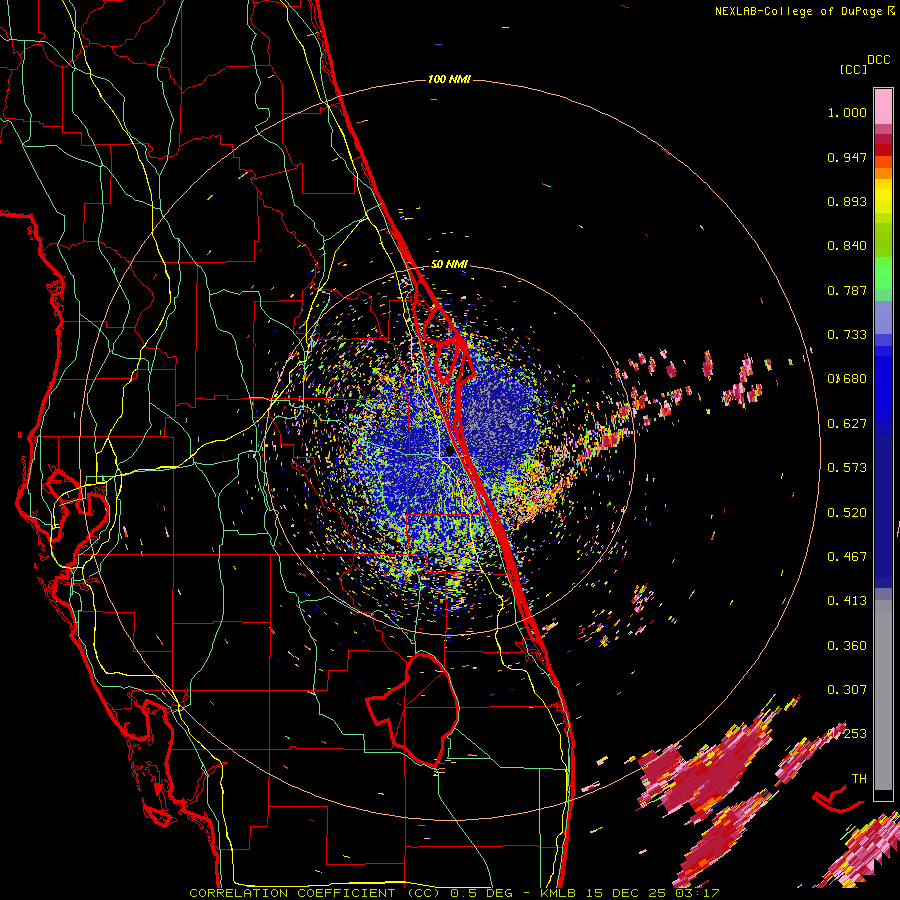Image resolution: width=900 pixels, height=900 pixels.
Task: Click the 0.360 scale value
Action: [847, 646]
